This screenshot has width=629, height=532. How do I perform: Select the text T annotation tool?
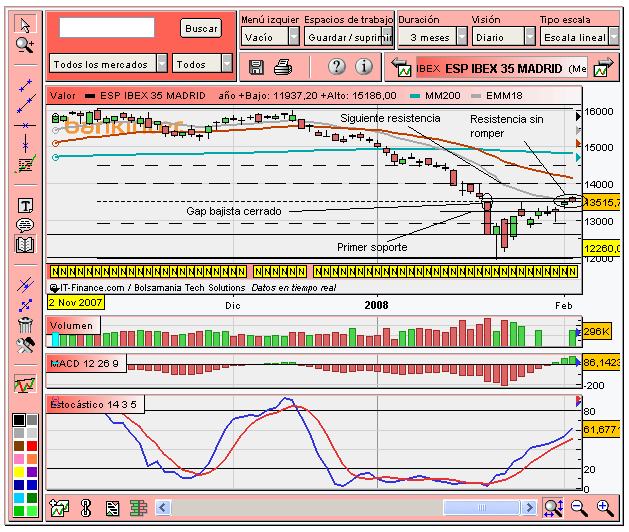[25, 206]
